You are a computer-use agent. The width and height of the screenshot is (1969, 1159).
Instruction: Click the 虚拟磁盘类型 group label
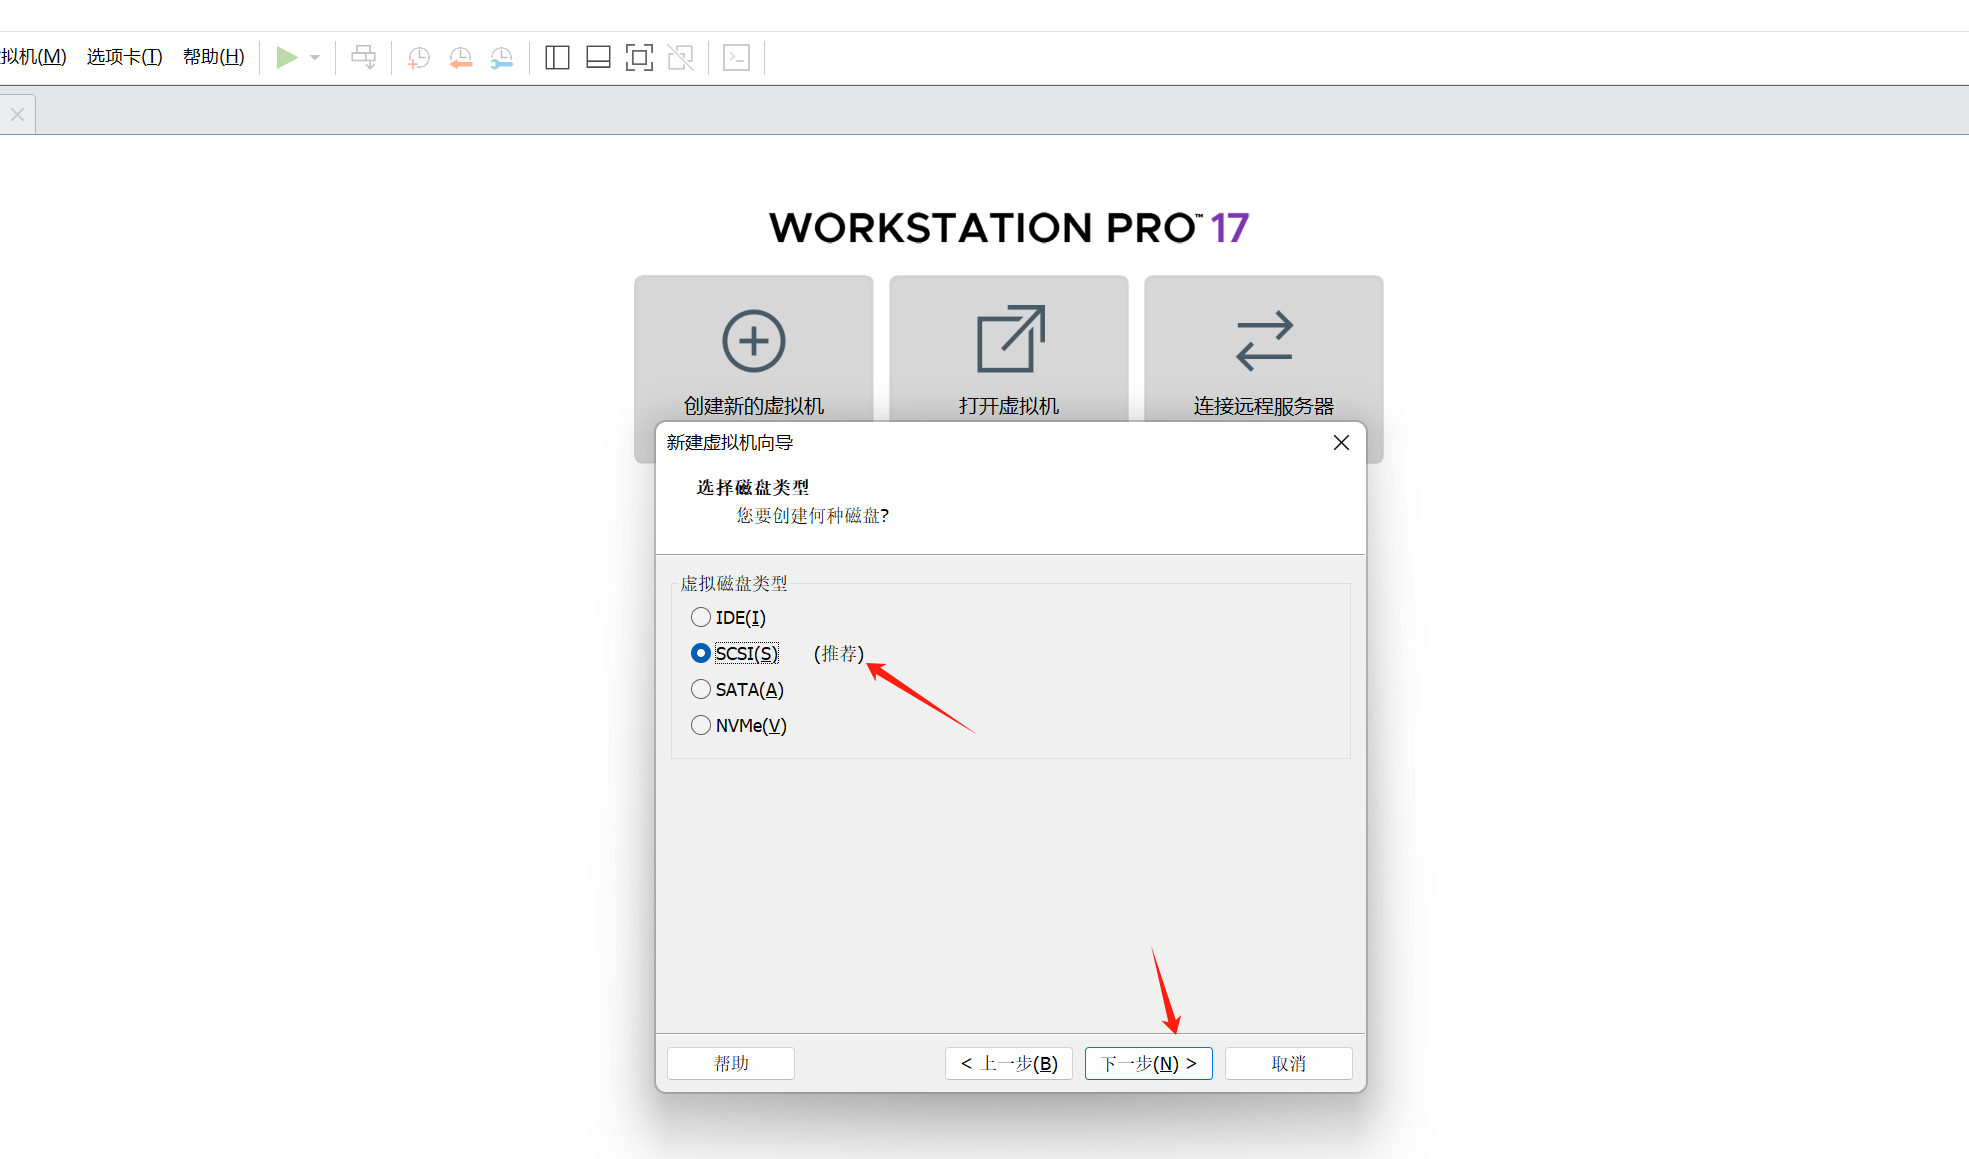pyautogui.click(x=734, y=584)
